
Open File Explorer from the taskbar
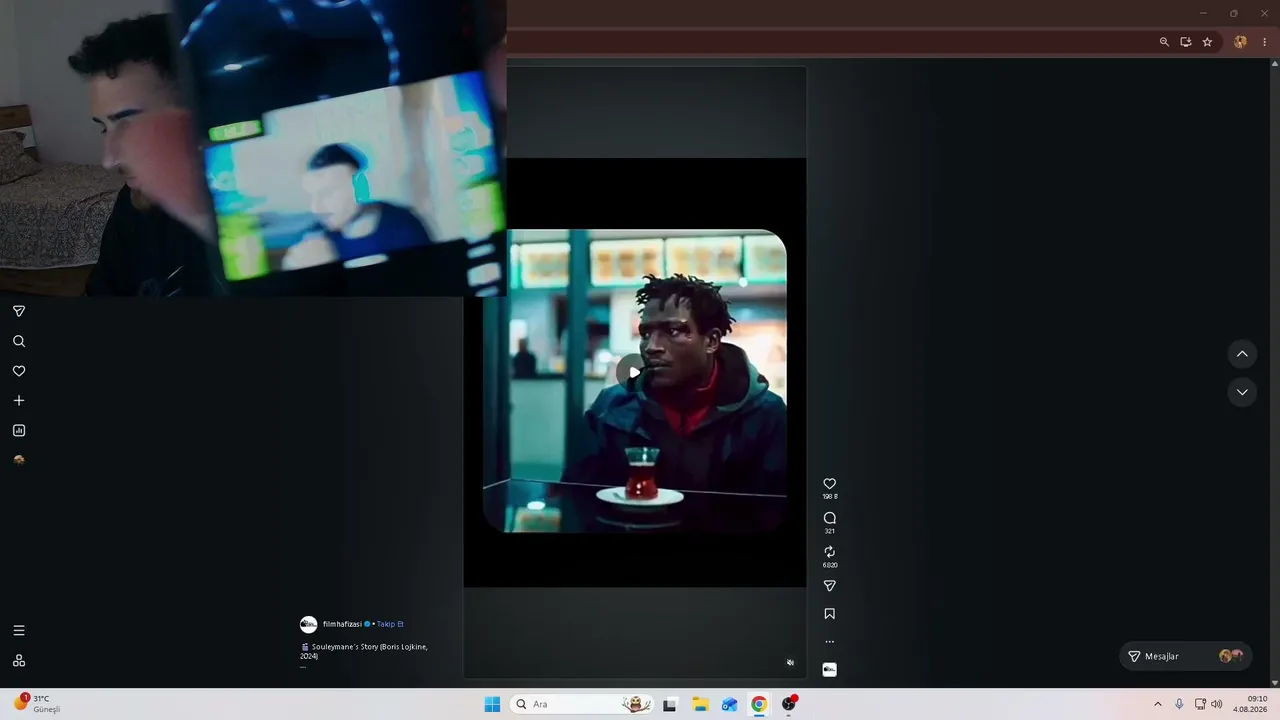700,704
